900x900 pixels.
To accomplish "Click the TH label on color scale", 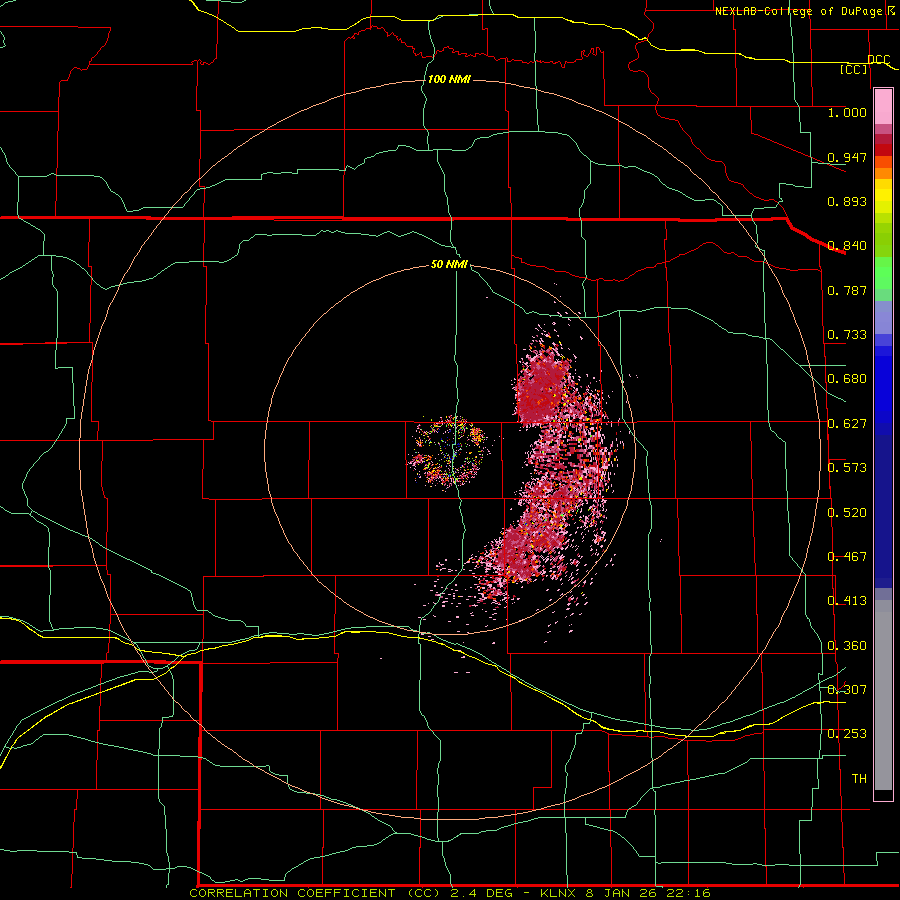I will [x=859, y=779].
